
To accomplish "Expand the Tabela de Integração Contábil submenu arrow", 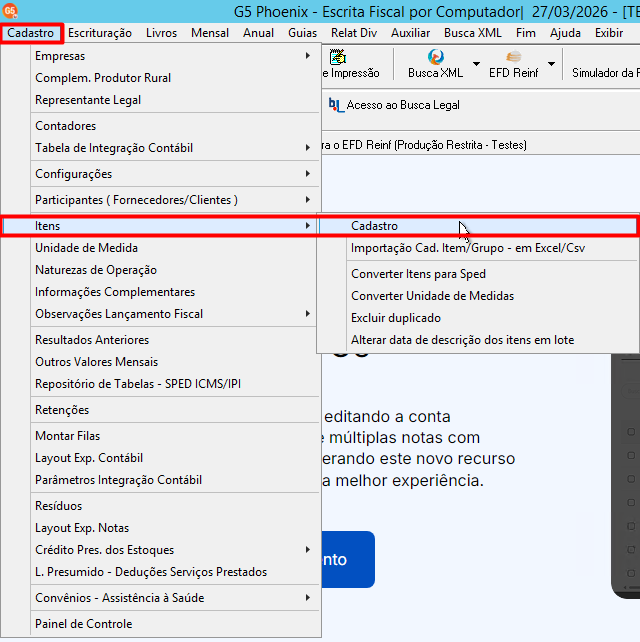I will coord(308,148).
